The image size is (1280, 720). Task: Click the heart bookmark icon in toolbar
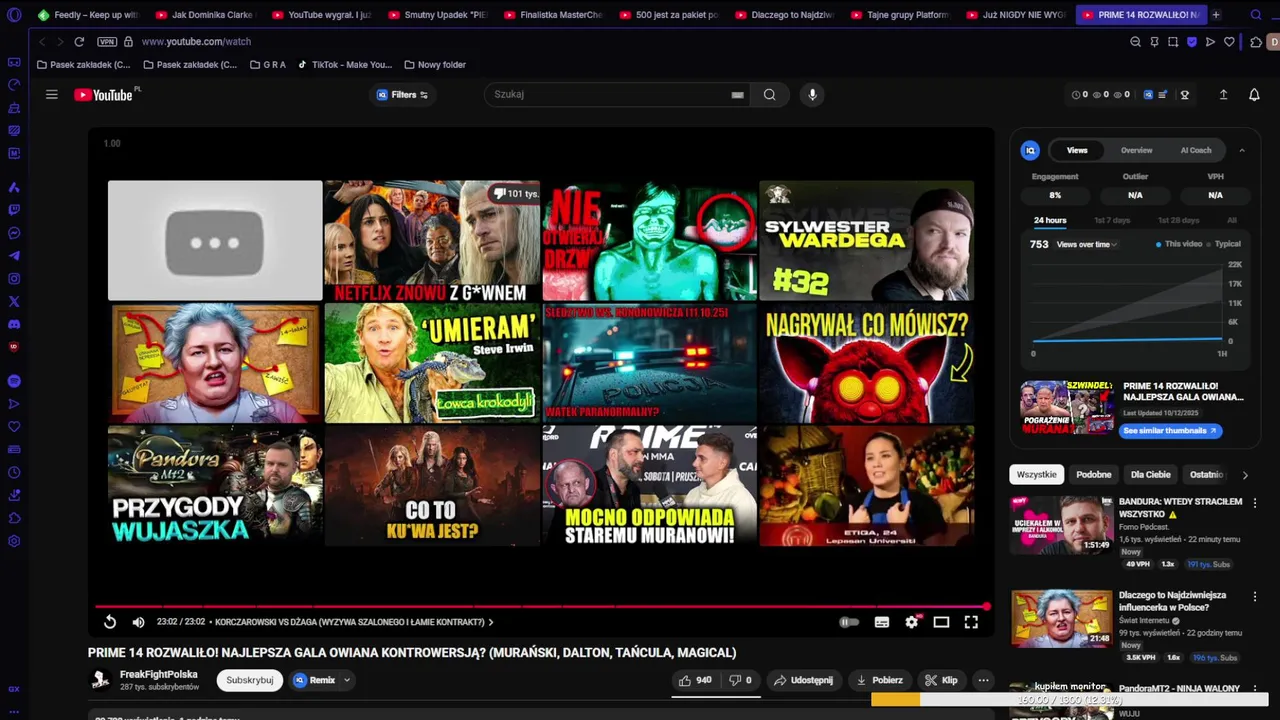[x=1229, y=42]
